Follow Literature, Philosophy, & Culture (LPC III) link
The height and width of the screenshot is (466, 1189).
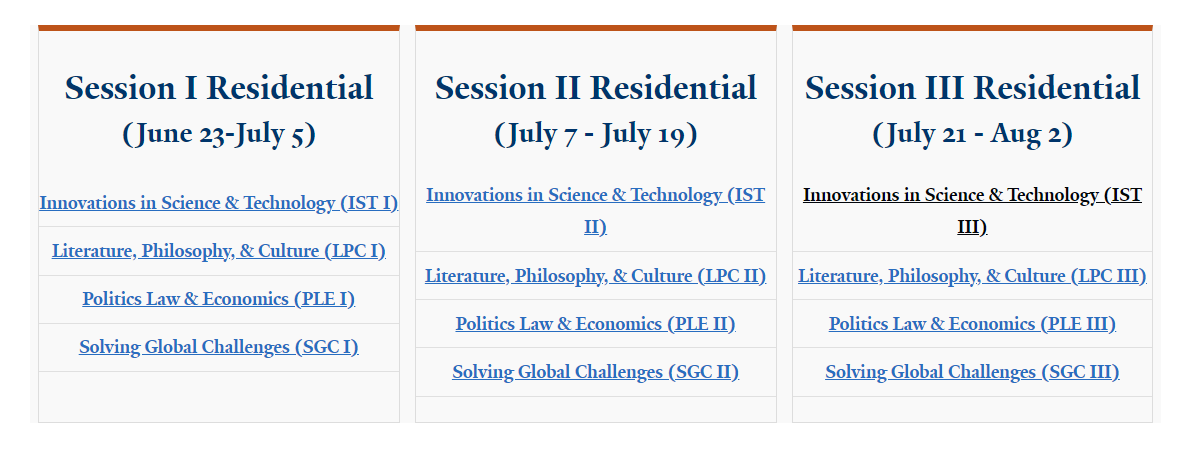tap(972, 276)
